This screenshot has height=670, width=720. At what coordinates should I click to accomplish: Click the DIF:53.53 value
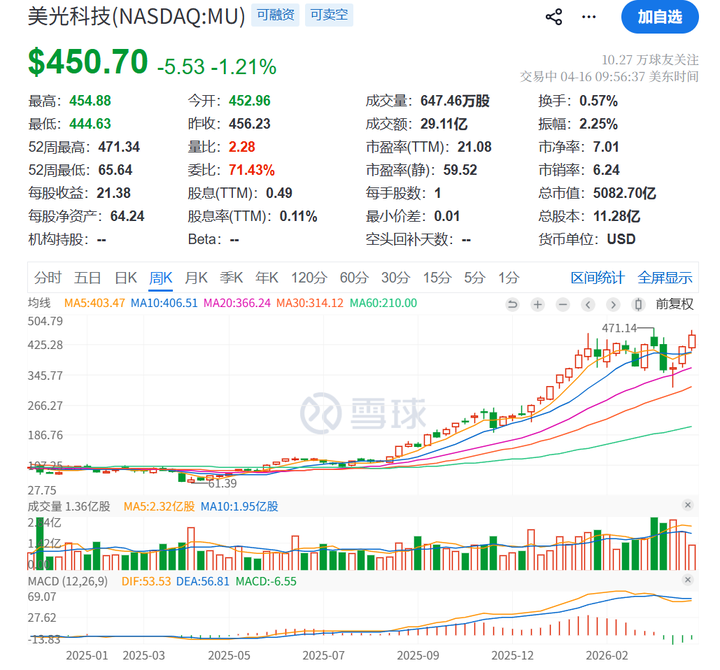click(x=146, y=581)
